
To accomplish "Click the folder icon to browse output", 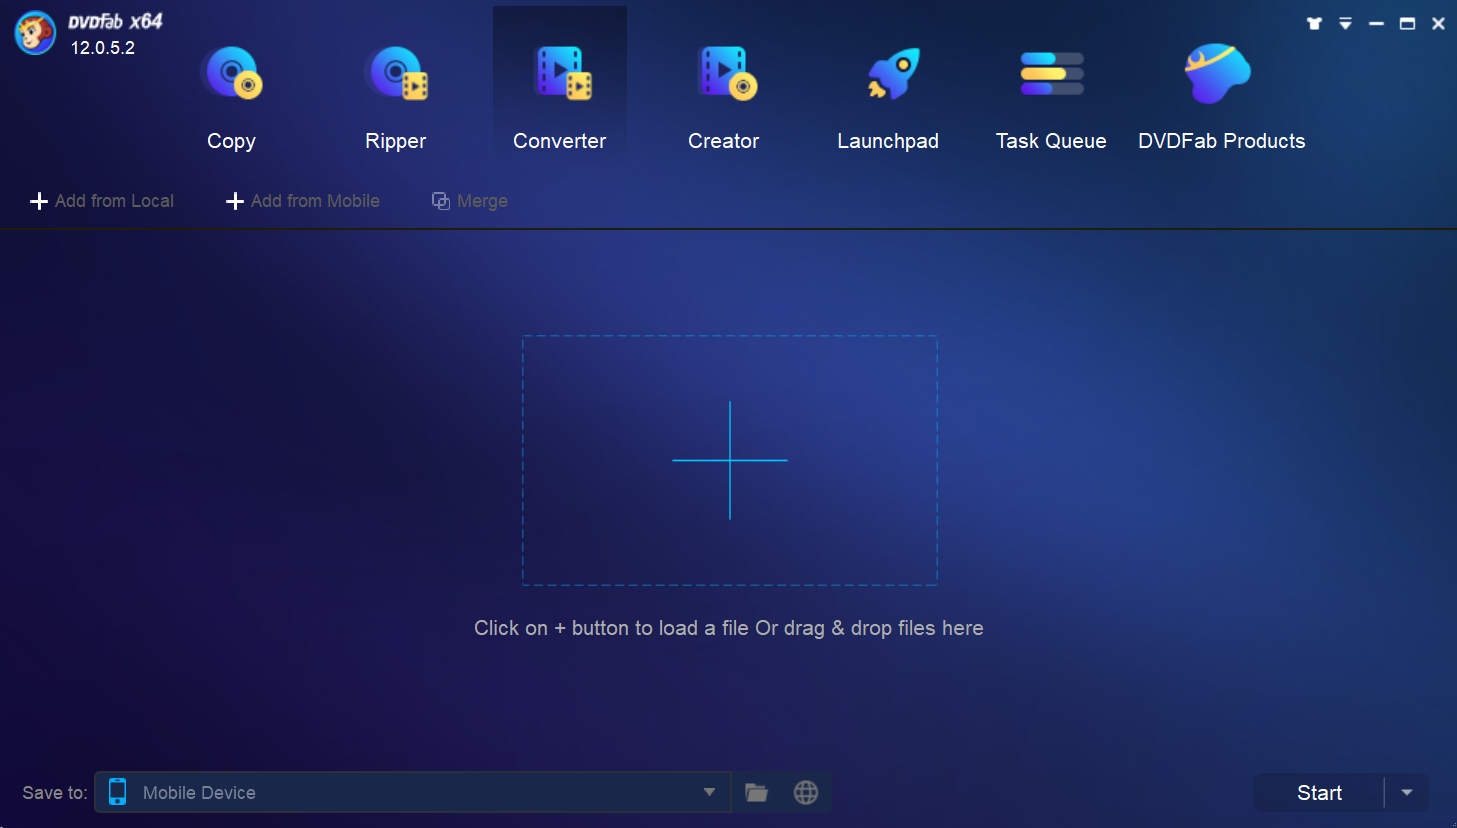I will point(757,792).
